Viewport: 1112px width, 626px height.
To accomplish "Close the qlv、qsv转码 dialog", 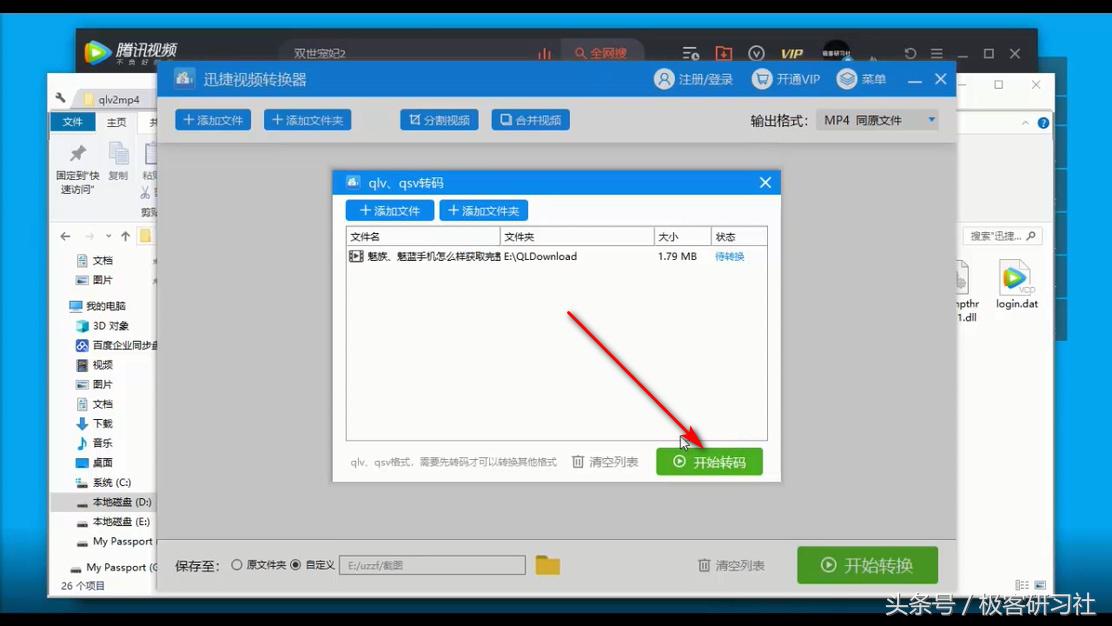I will coord(765,182).
